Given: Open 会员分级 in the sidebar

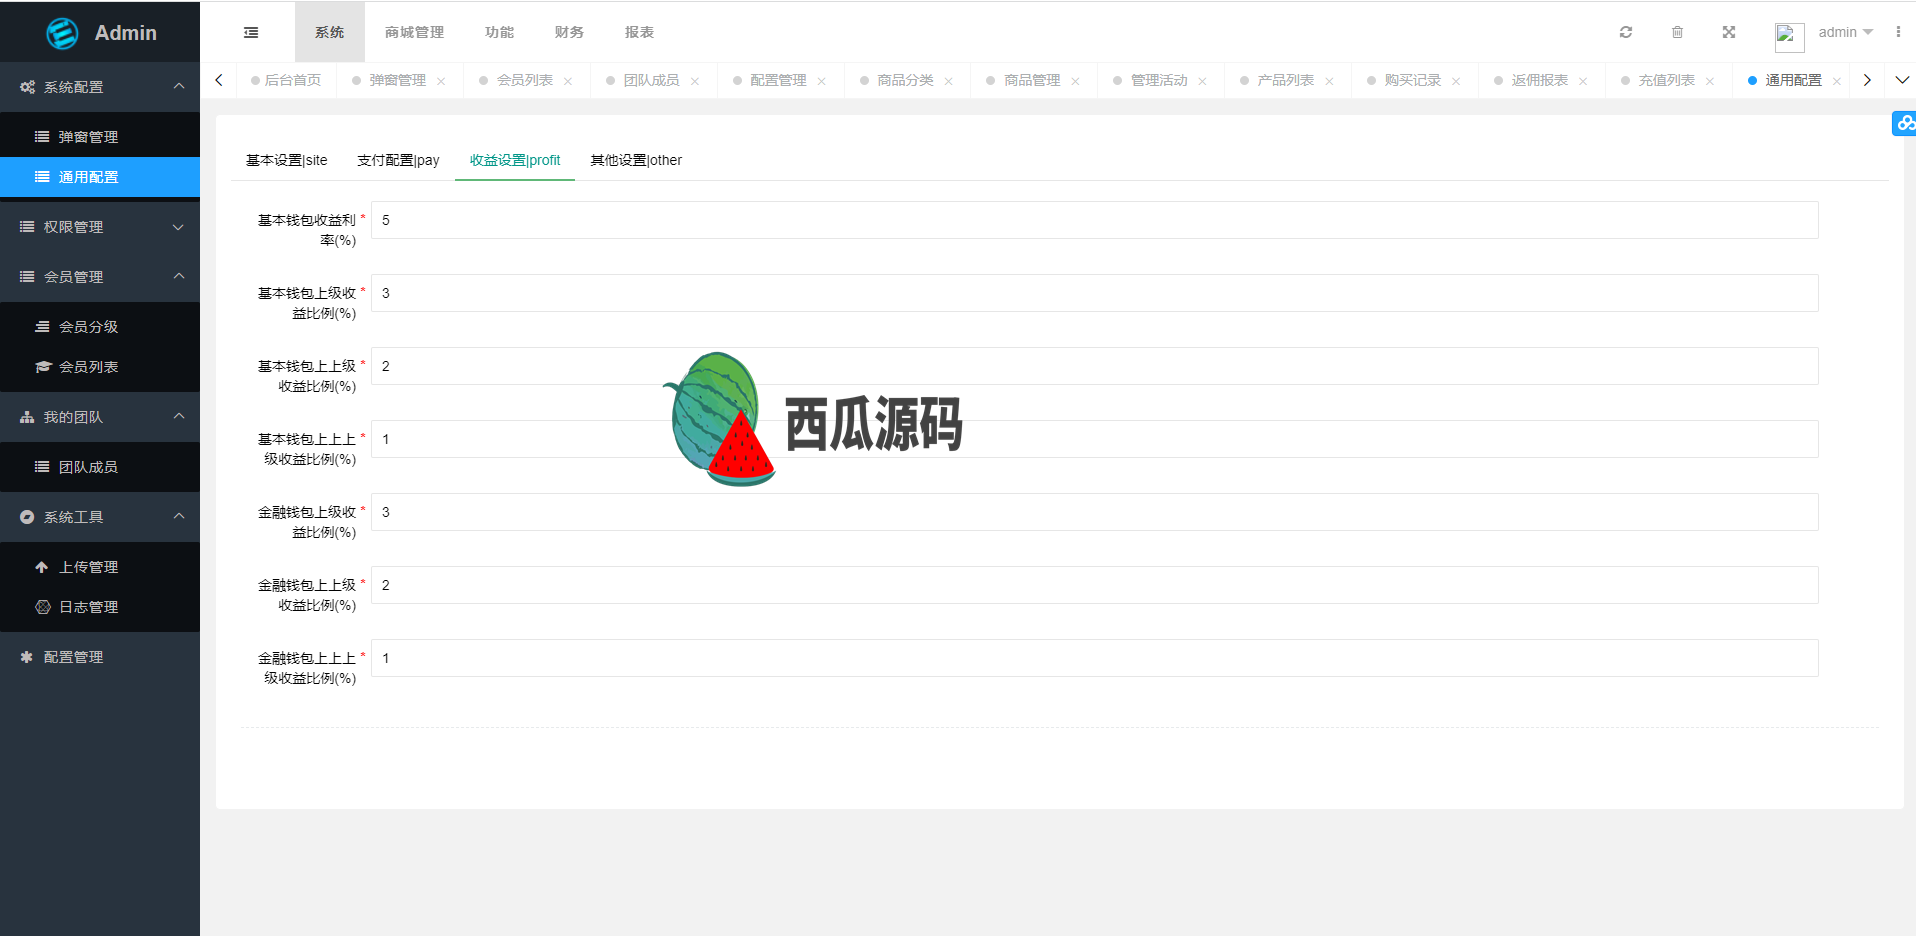Looking at the screenshot, I should tap(100, 327).
